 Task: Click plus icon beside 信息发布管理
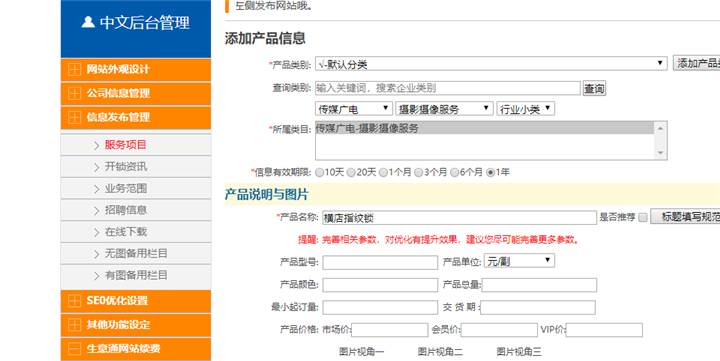pyautogui.click(x=74, y=117)
